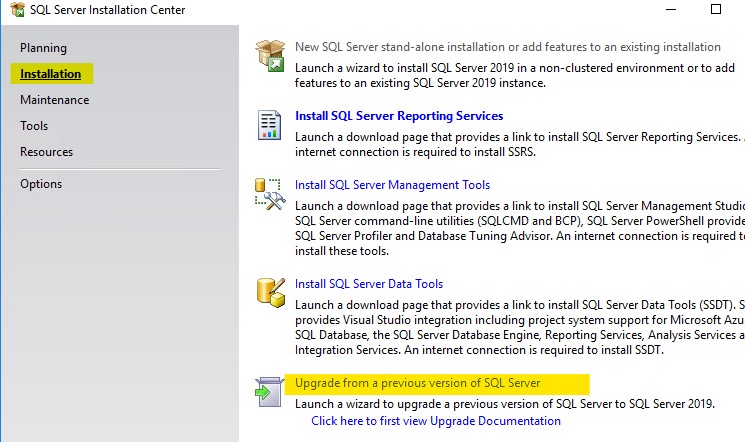
Task: Click the Management Tools hammer wrench icon
Action: [270, 194]
